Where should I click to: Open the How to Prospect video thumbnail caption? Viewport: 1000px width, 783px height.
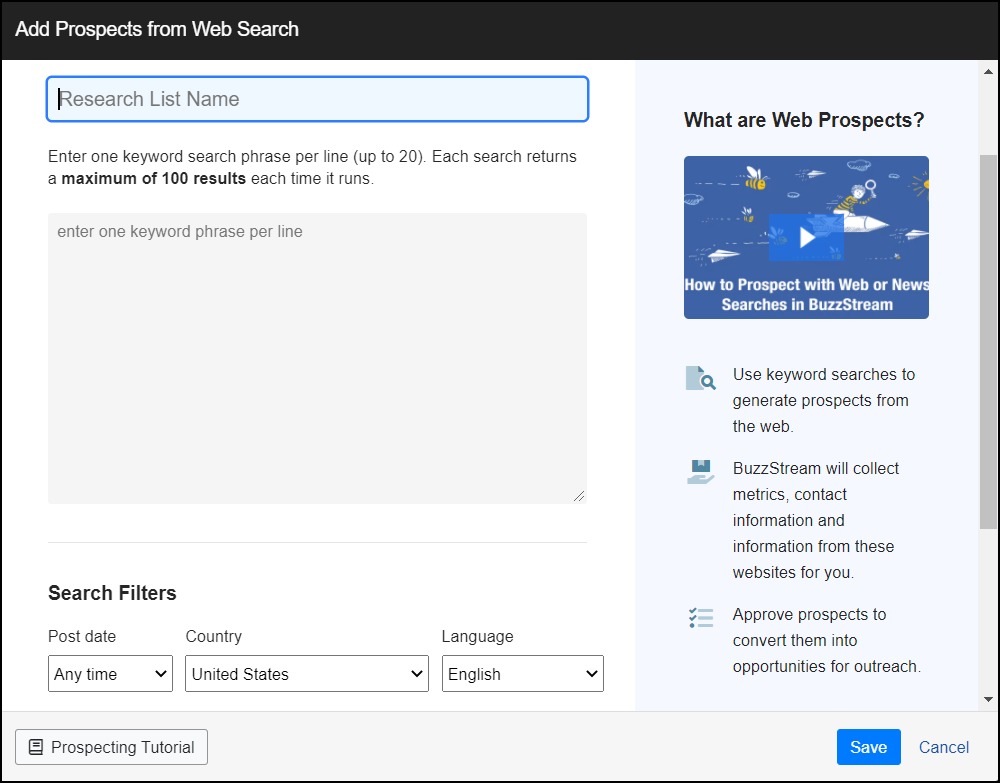806,295
